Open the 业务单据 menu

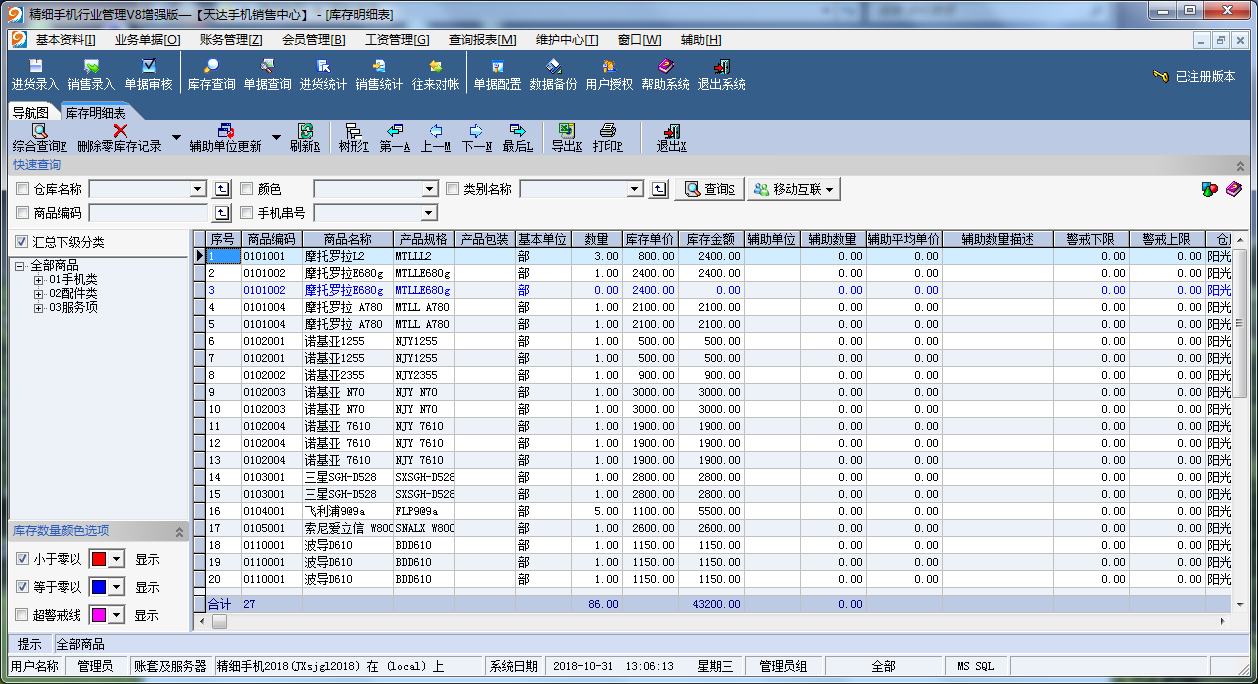tap(148, 40)
